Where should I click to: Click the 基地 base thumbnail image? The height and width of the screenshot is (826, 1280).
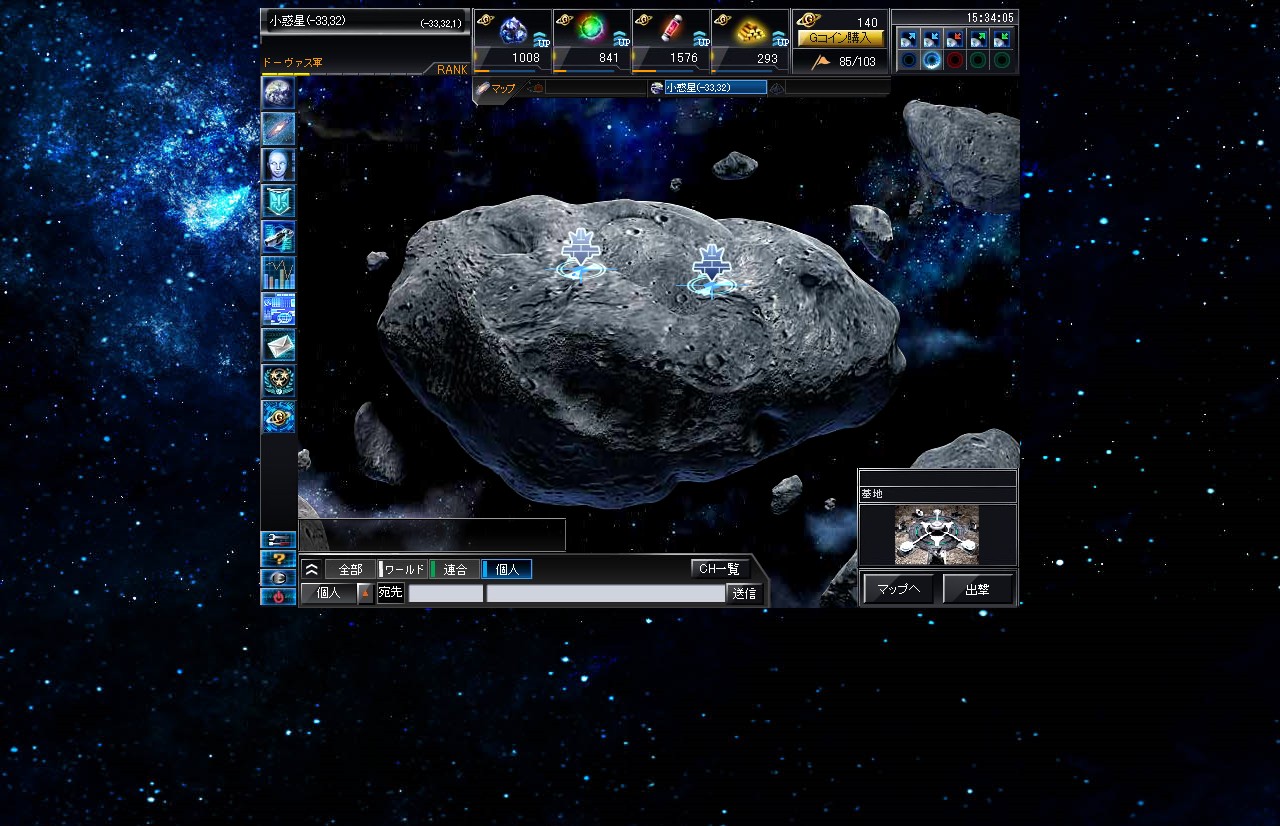pyautogui.click(x=937, y=535)
